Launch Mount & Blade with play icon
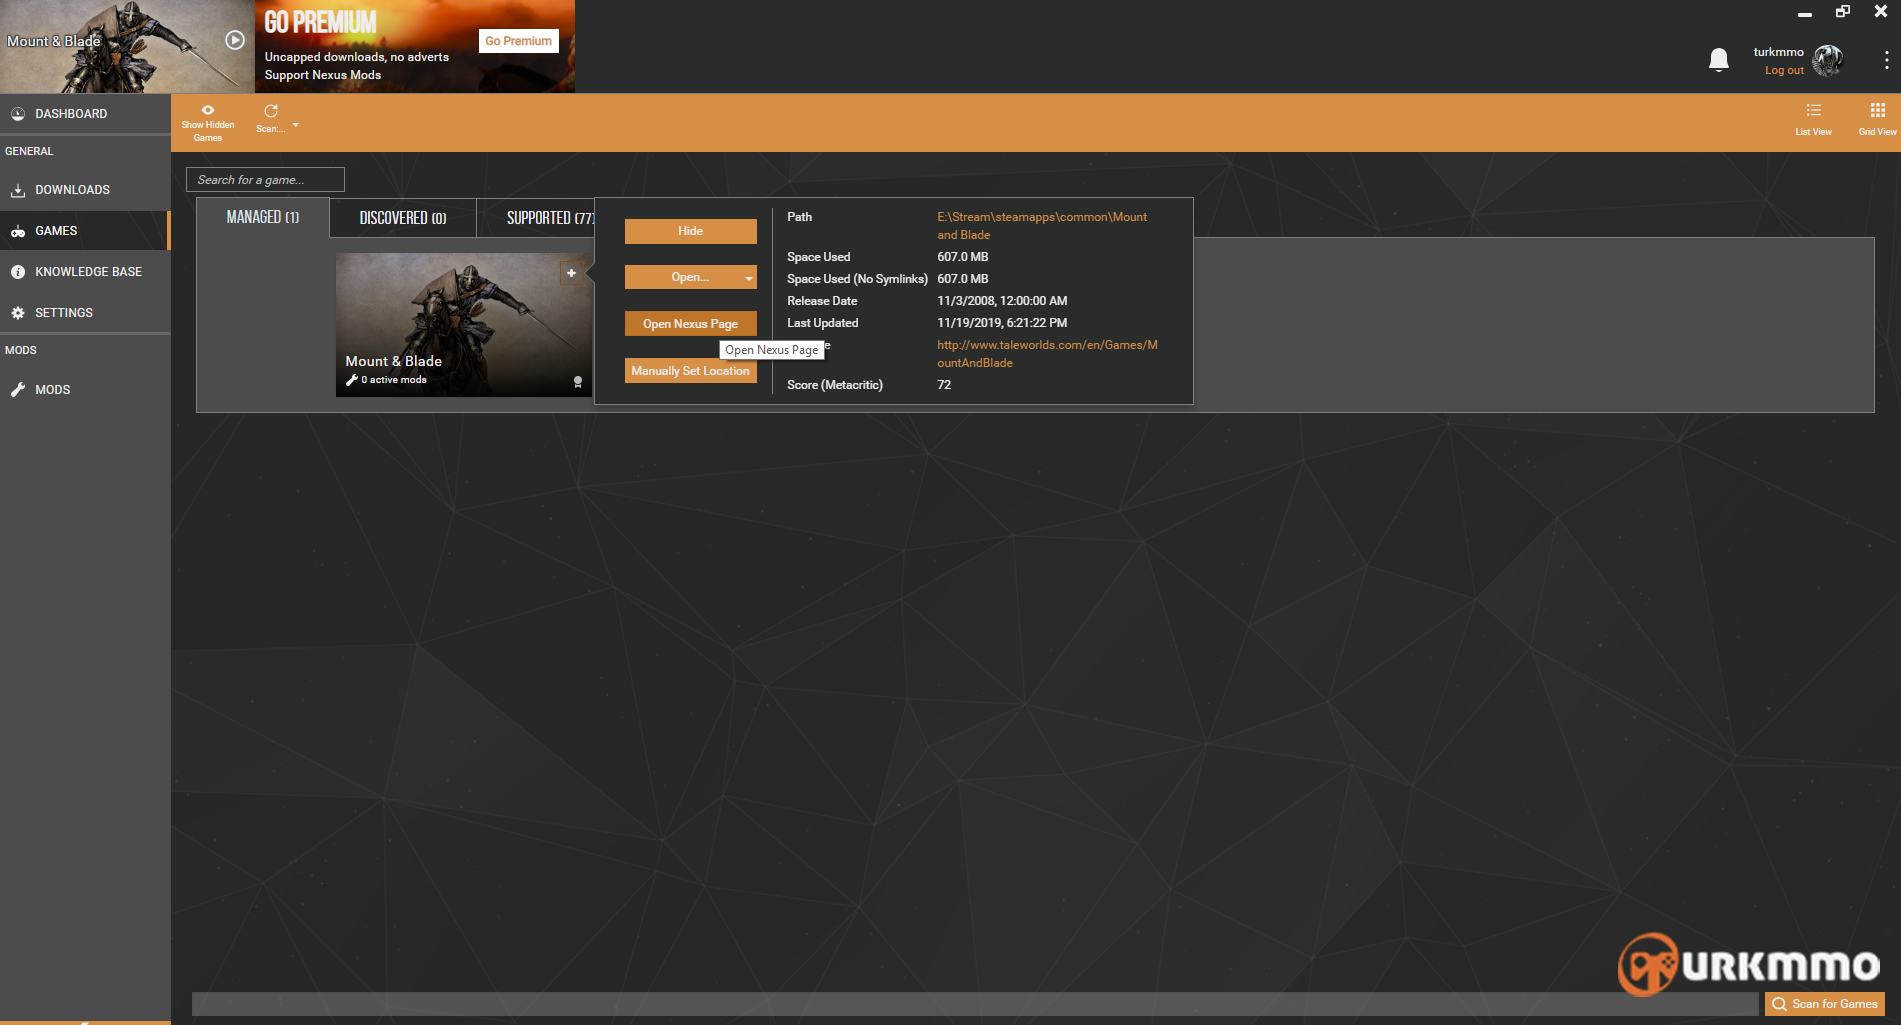Image resolution: width=1901 pixels, height=1025 pixels. [235, 40]
